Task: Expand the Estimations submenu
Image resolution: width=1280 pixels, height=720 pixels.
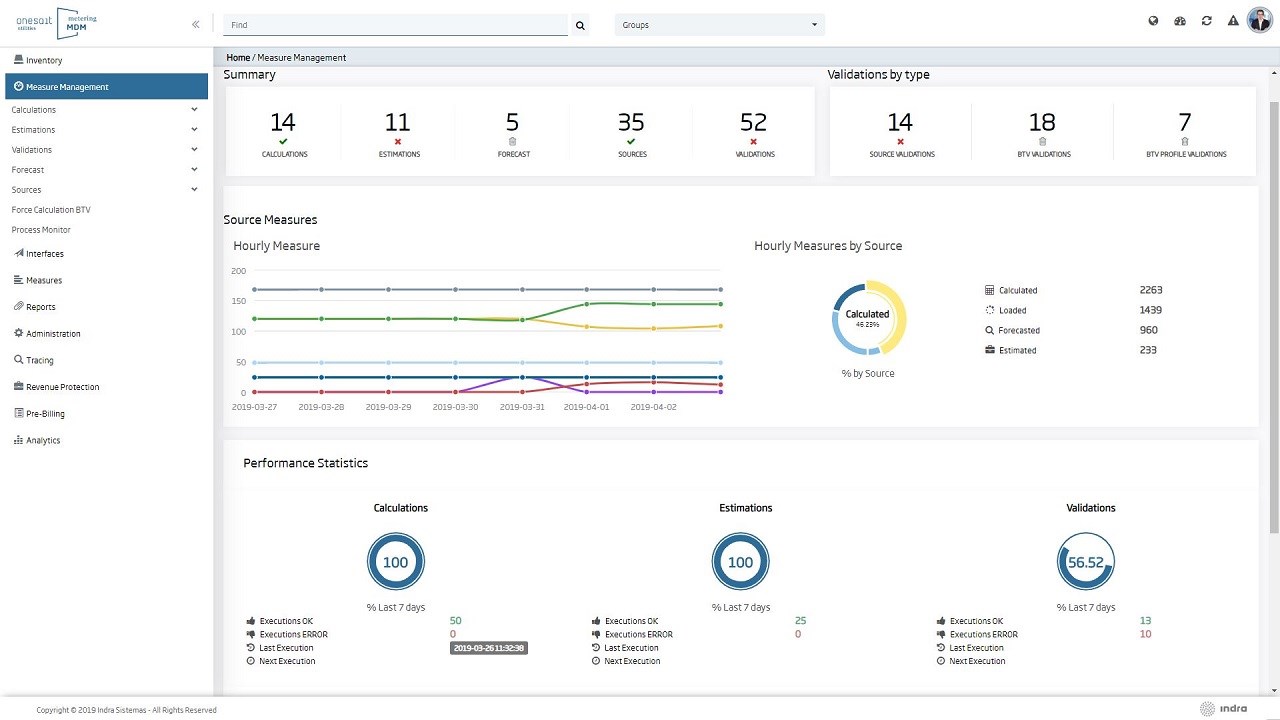Action: tap(105, 130)
